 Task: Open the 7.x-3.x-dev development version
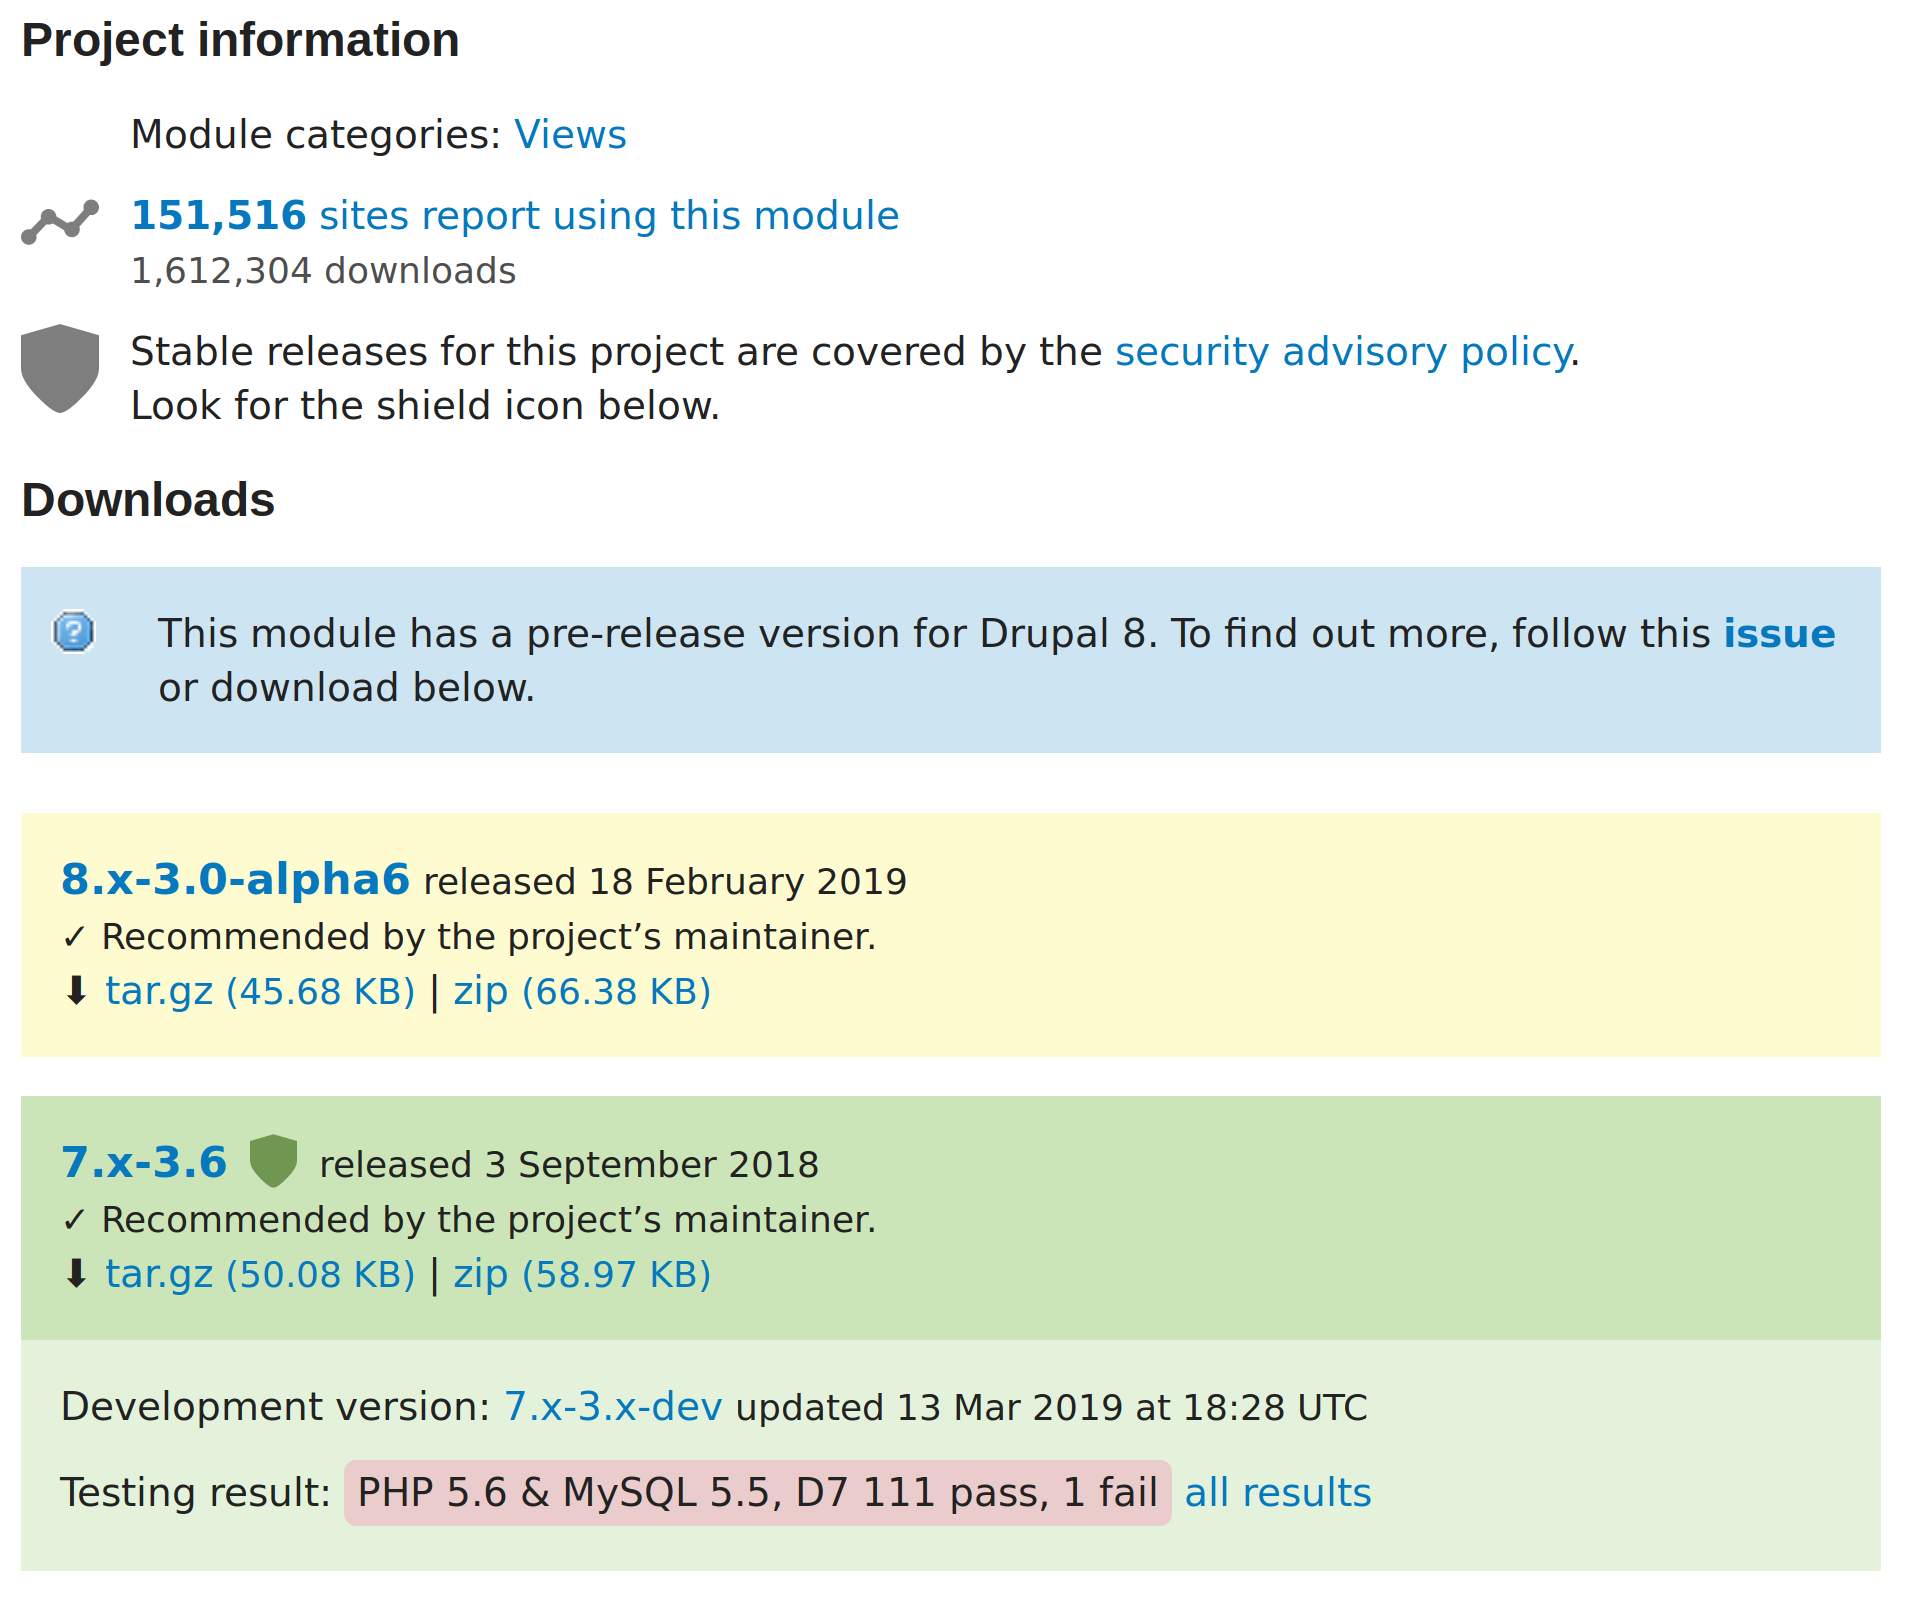(612, 1407)
